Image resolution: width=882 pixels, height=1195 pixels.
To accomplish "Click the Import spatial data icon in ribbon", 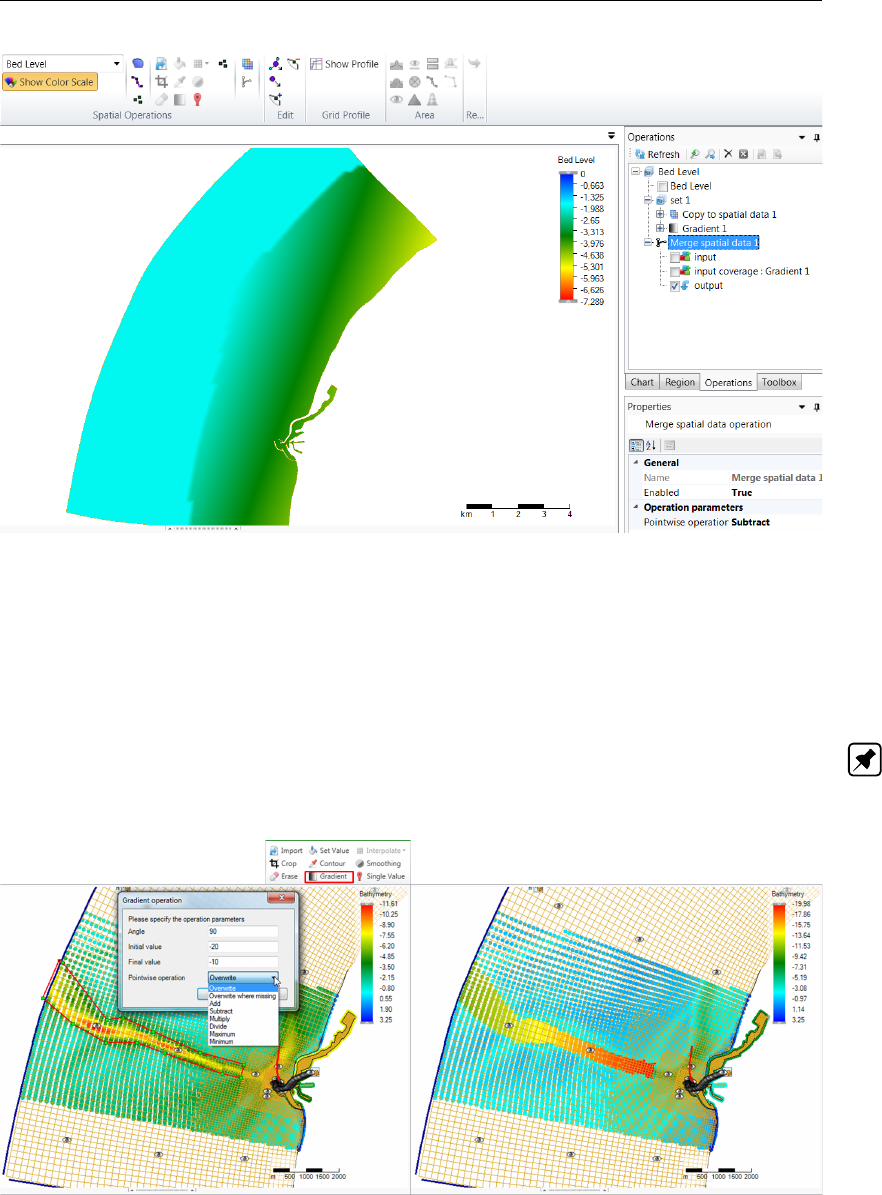I will click(x=161, y=64).
